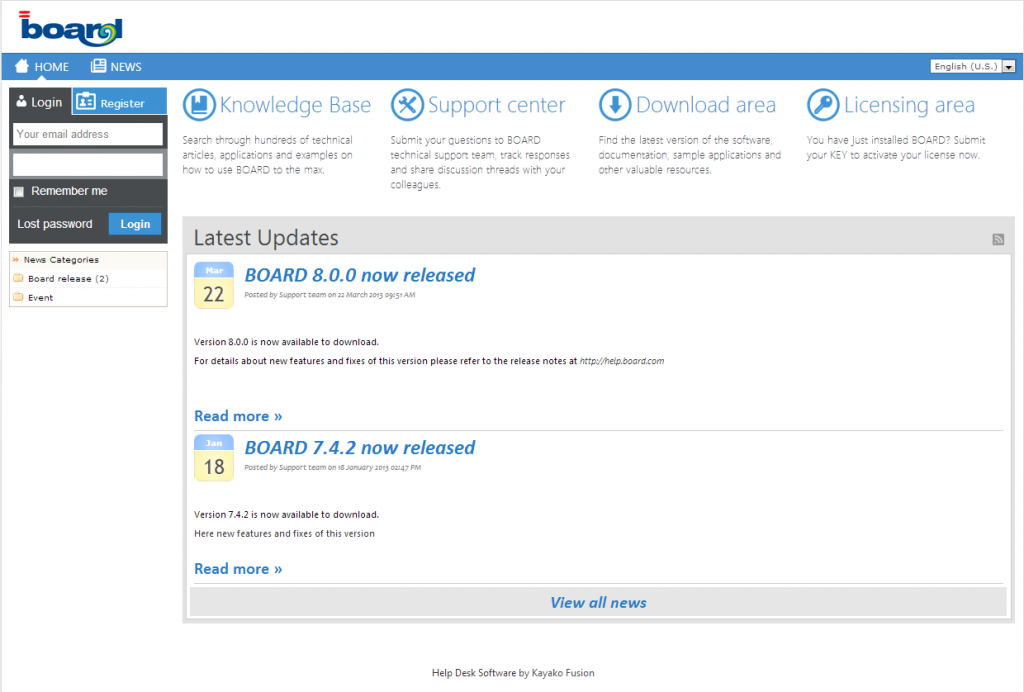The height and width of the screenshot is (692, 1024).
Task: Click the Here new features and fixes text
Action: (x=284, y=533)
